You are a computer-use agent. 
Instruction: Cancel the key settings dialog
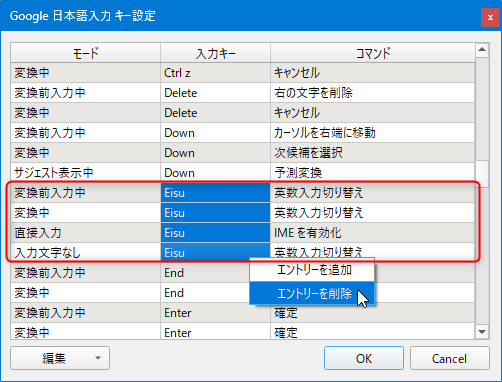pyautogui.click(x=449, y=358)
